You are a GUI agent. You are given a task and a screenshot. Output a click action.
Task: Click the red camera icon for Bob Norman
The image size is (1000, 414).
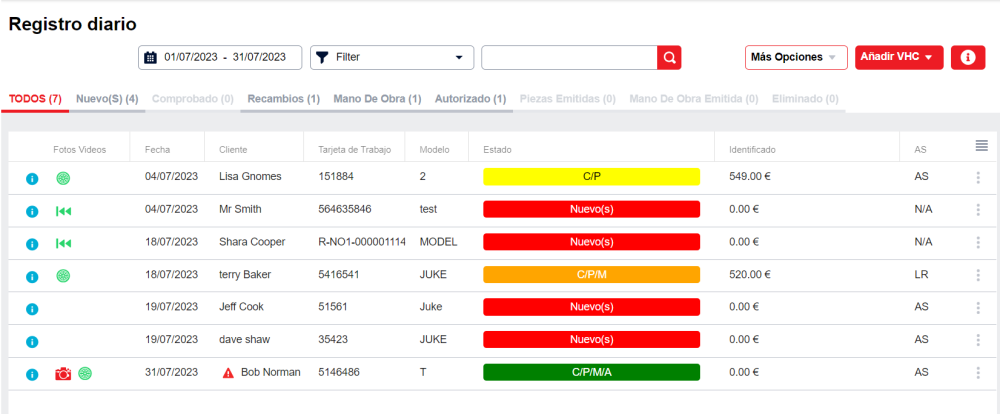(x=63, y=374)
